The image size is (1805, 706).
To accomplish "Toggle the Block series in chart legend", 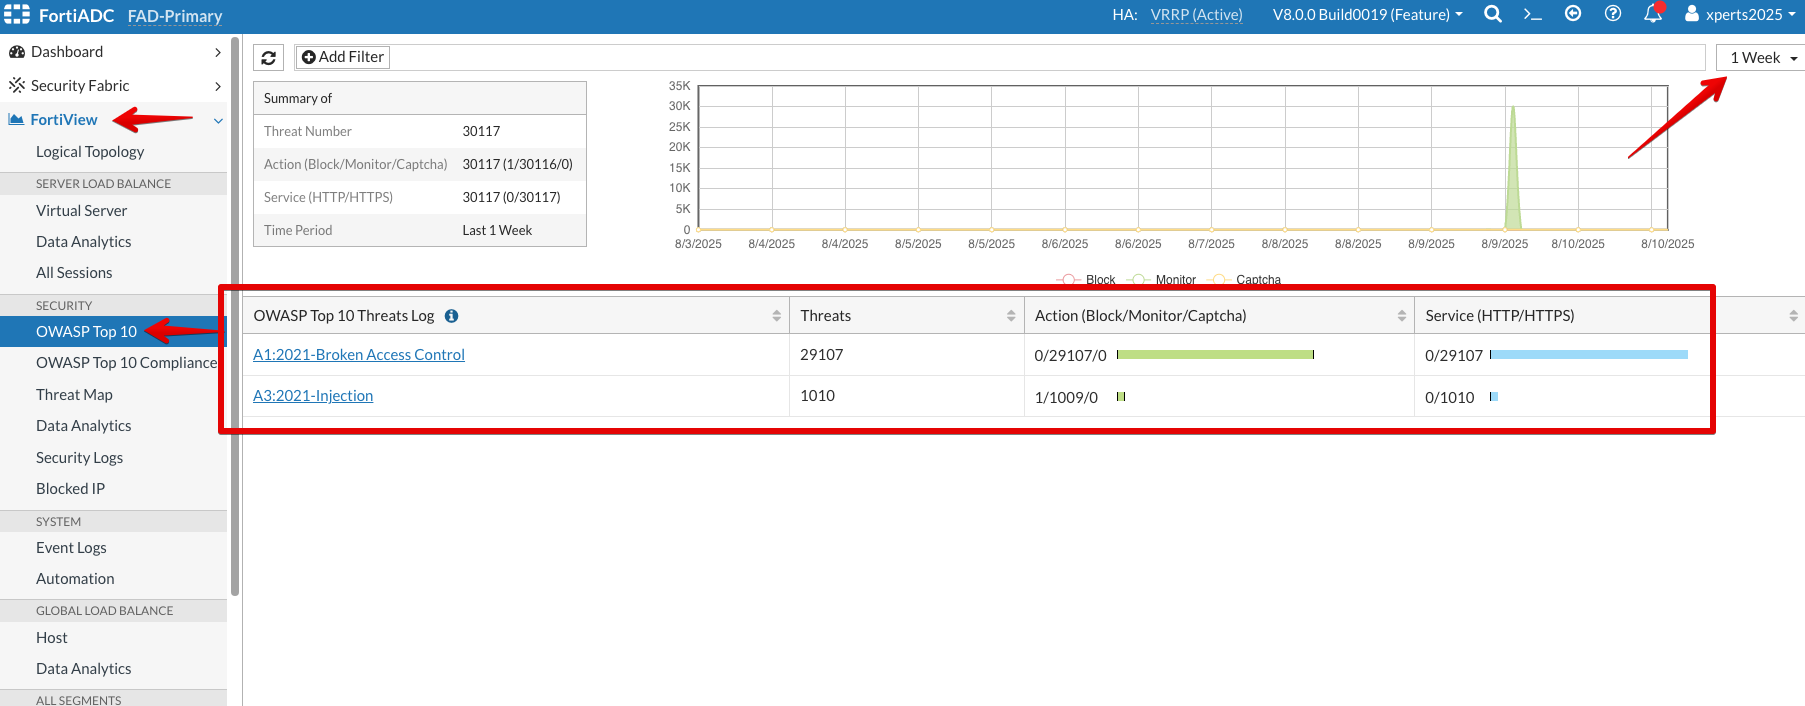I will tap(1087, 280).
